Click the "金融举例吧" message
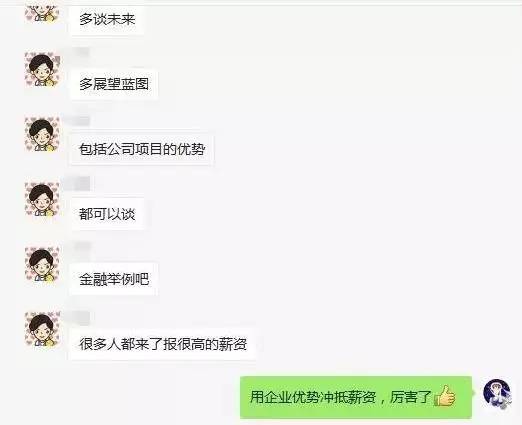 point(114,279)
